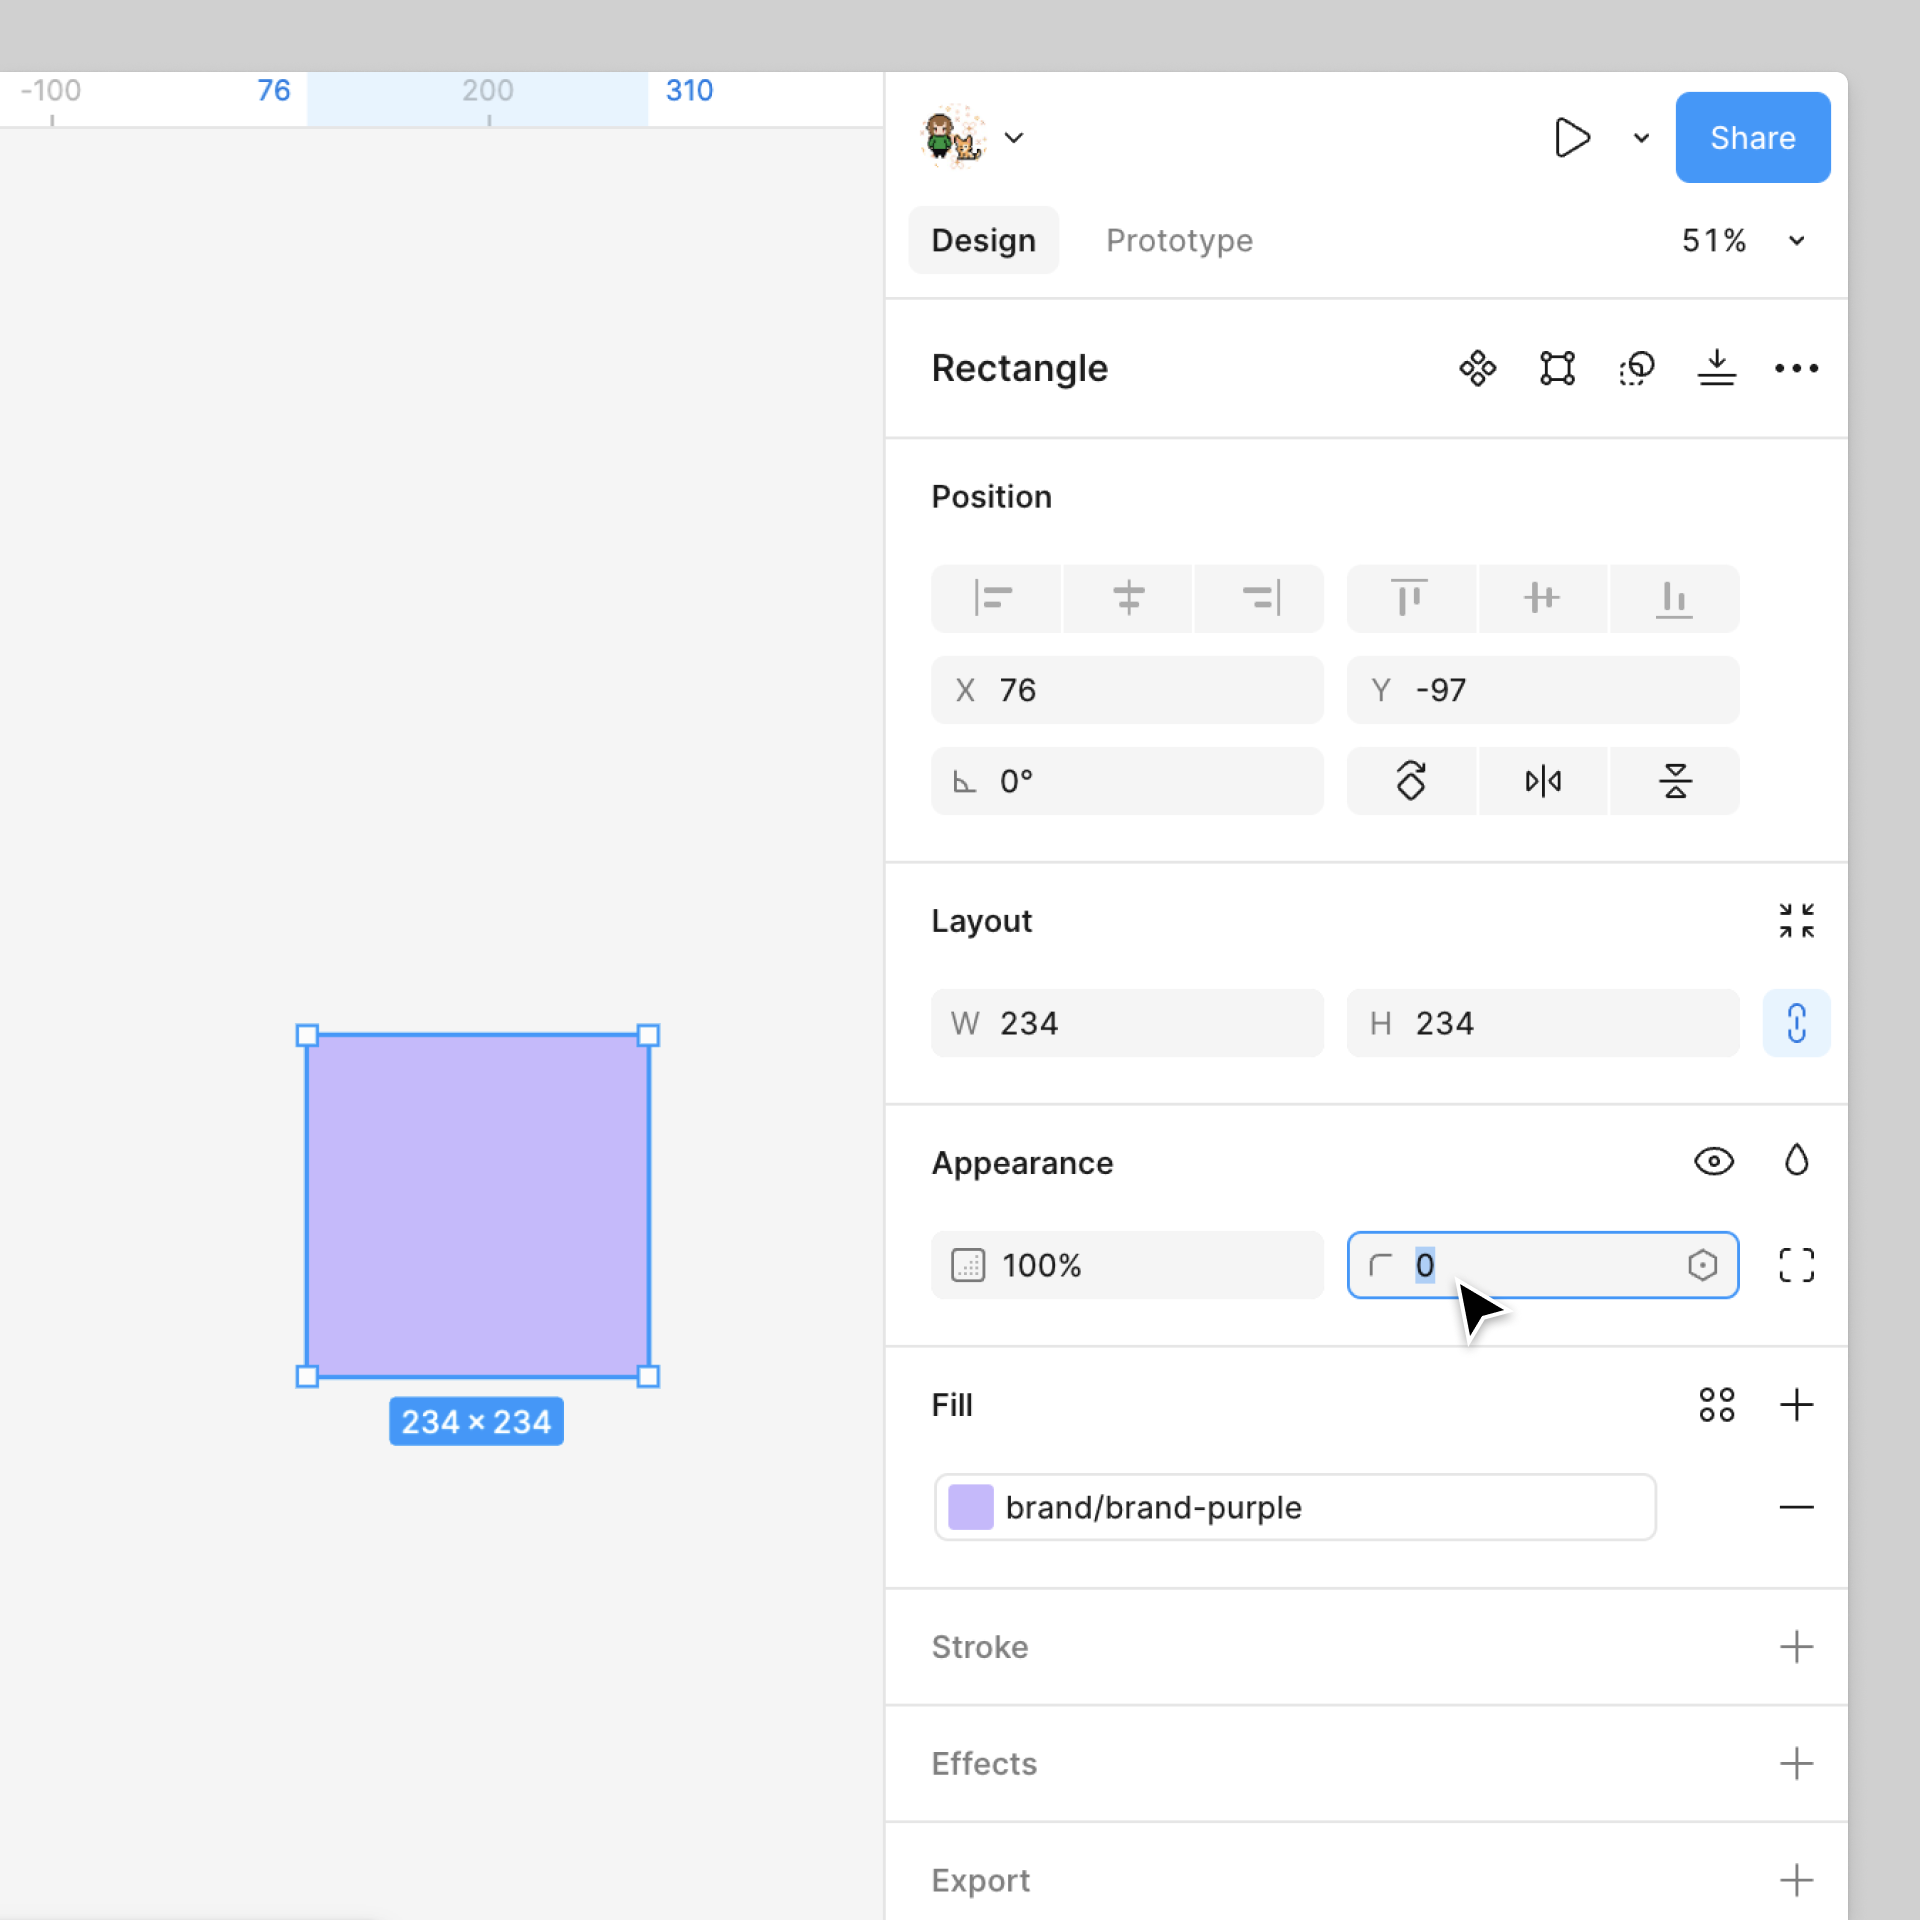This screenshot has height=1920, width=1920.
Task: Expand the present options chevron
Action: point(1641,138)
